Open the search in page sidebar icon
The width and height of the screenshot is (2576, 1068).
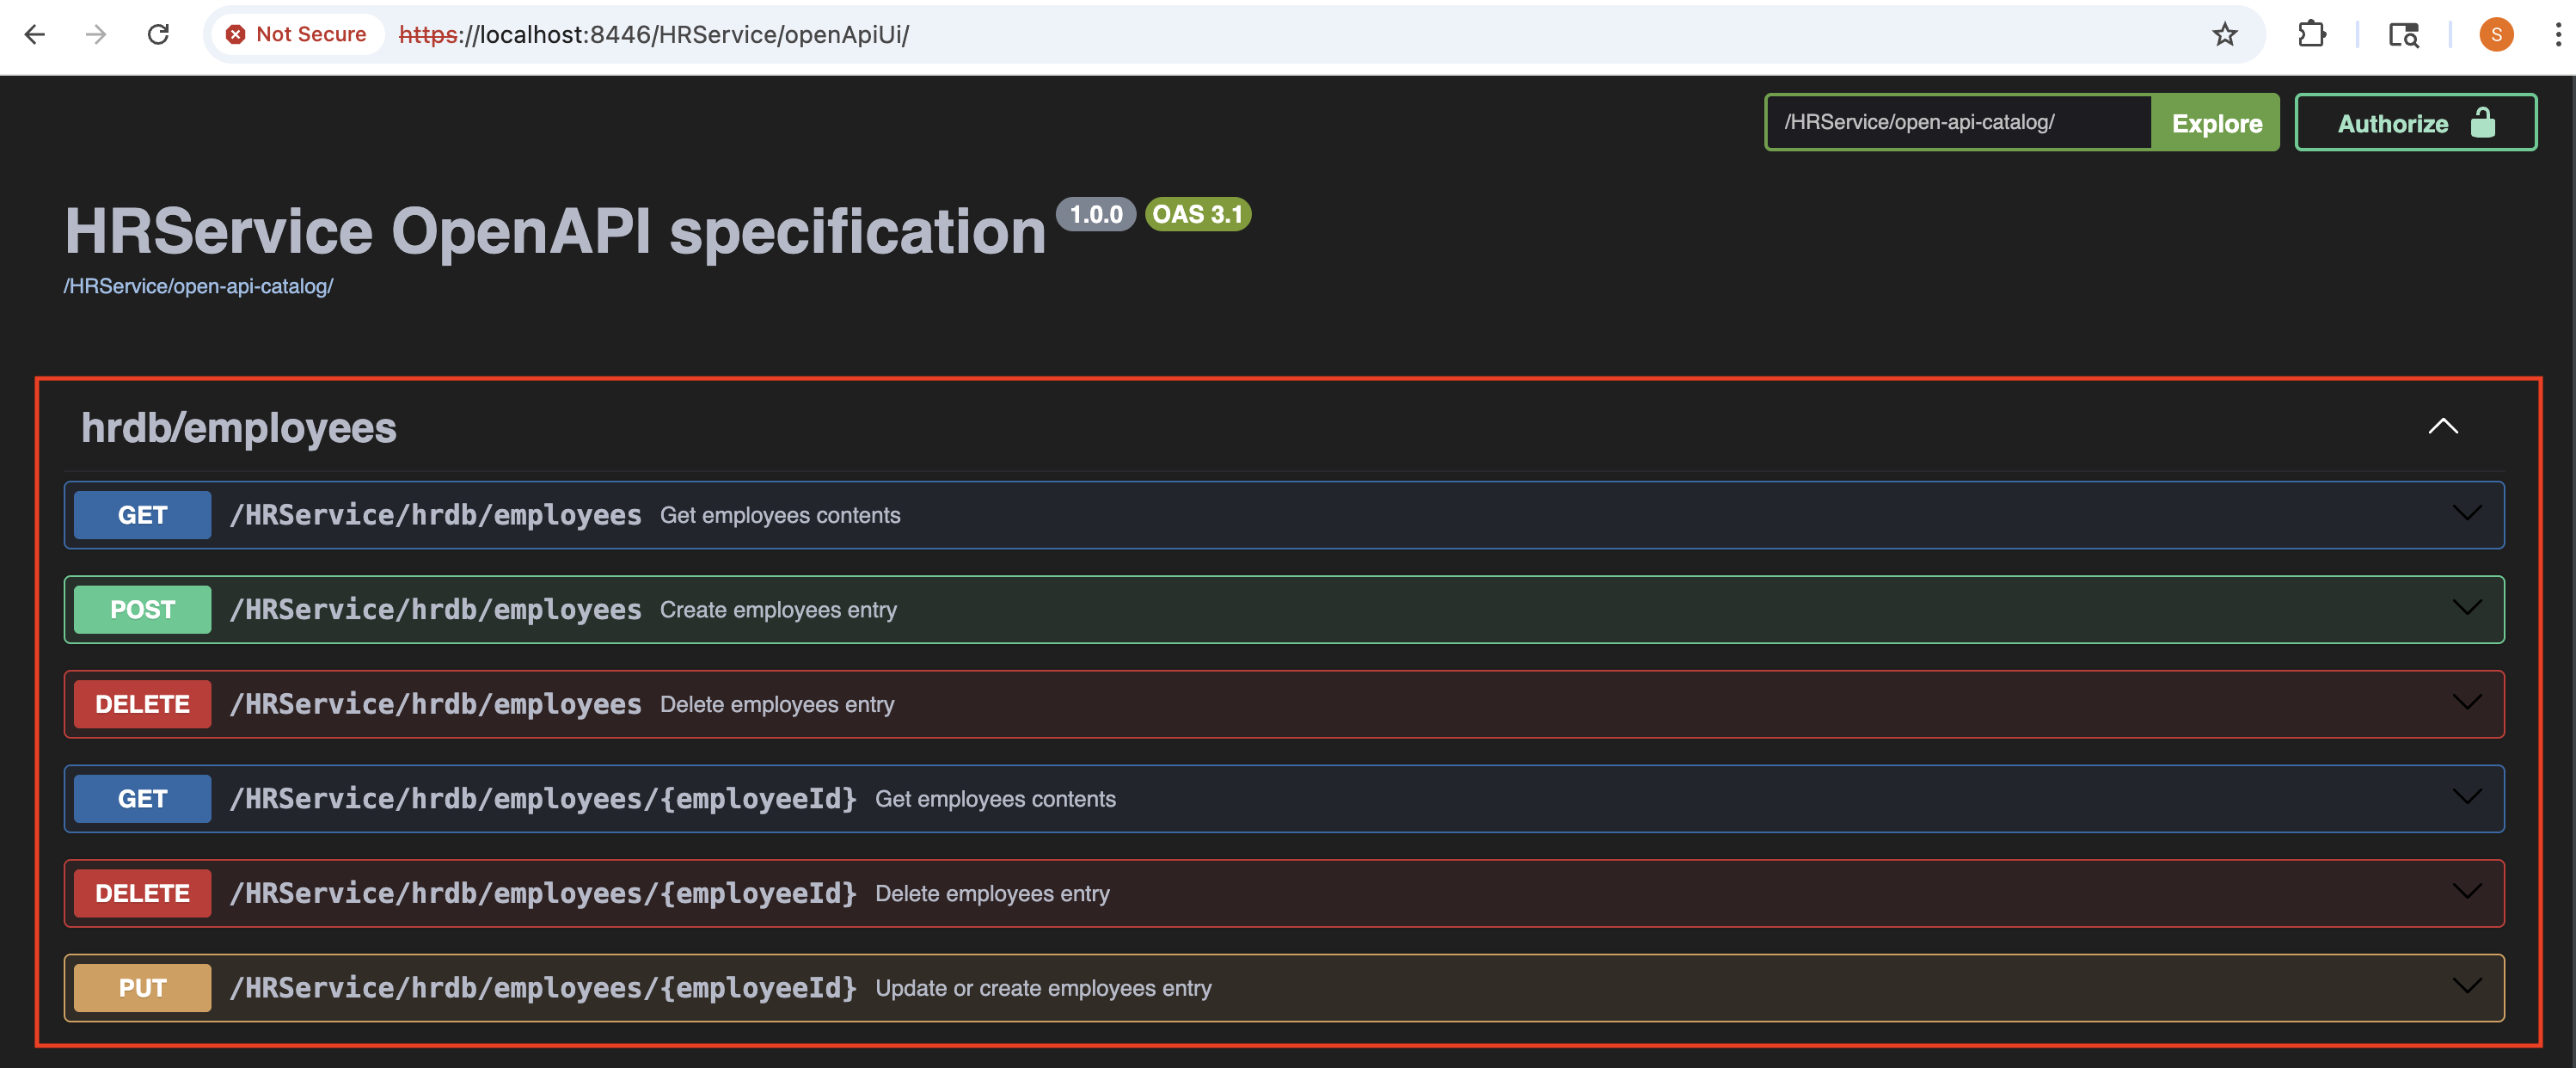[x=2404, y=34]
